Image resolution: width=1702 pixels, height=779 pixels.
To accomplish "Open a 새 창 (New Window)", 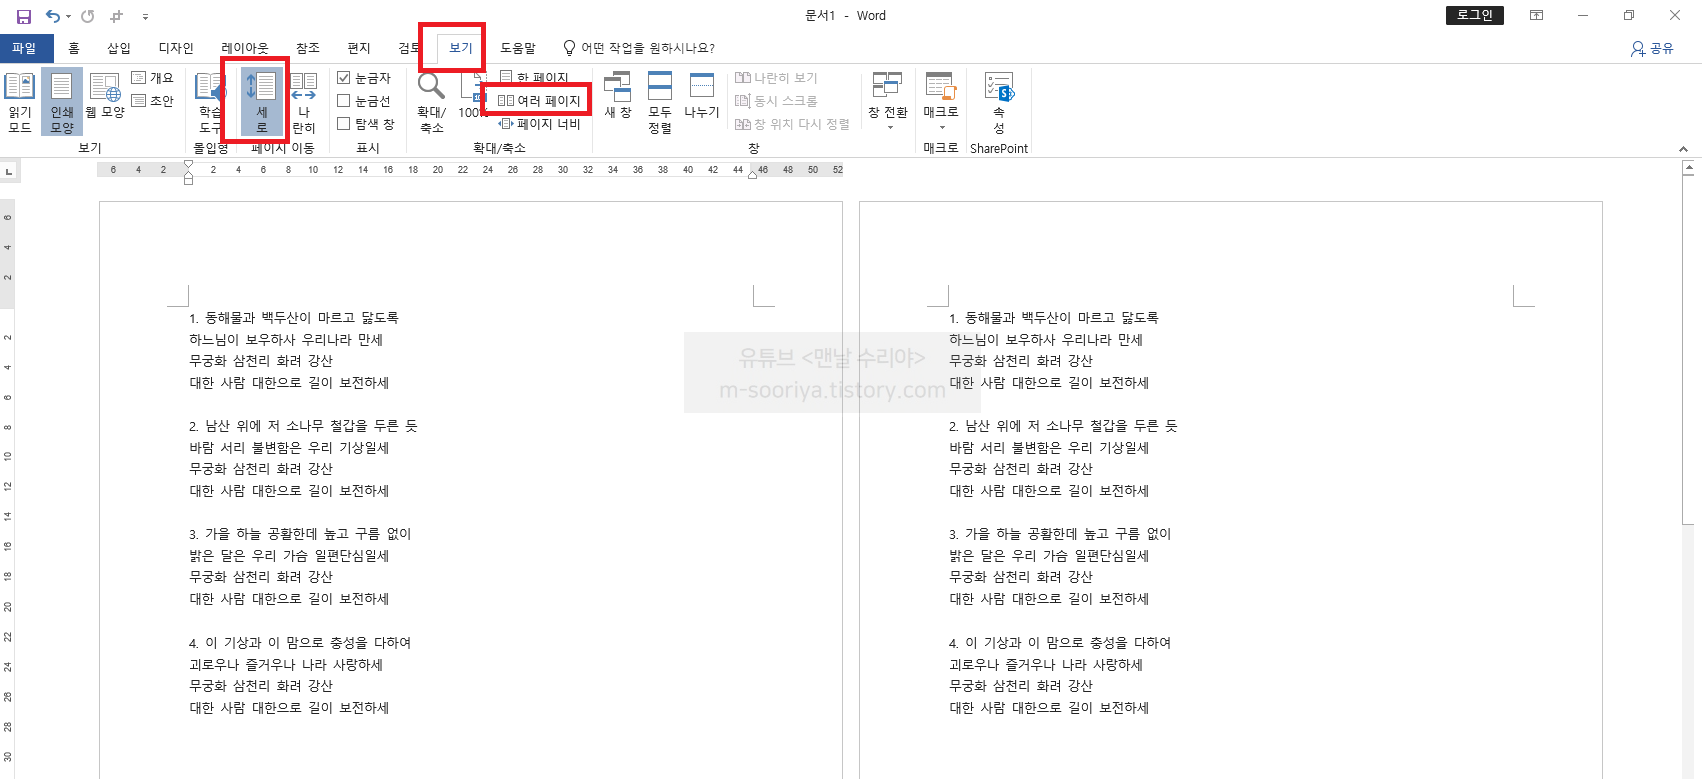I will click(x=618, y=96).
